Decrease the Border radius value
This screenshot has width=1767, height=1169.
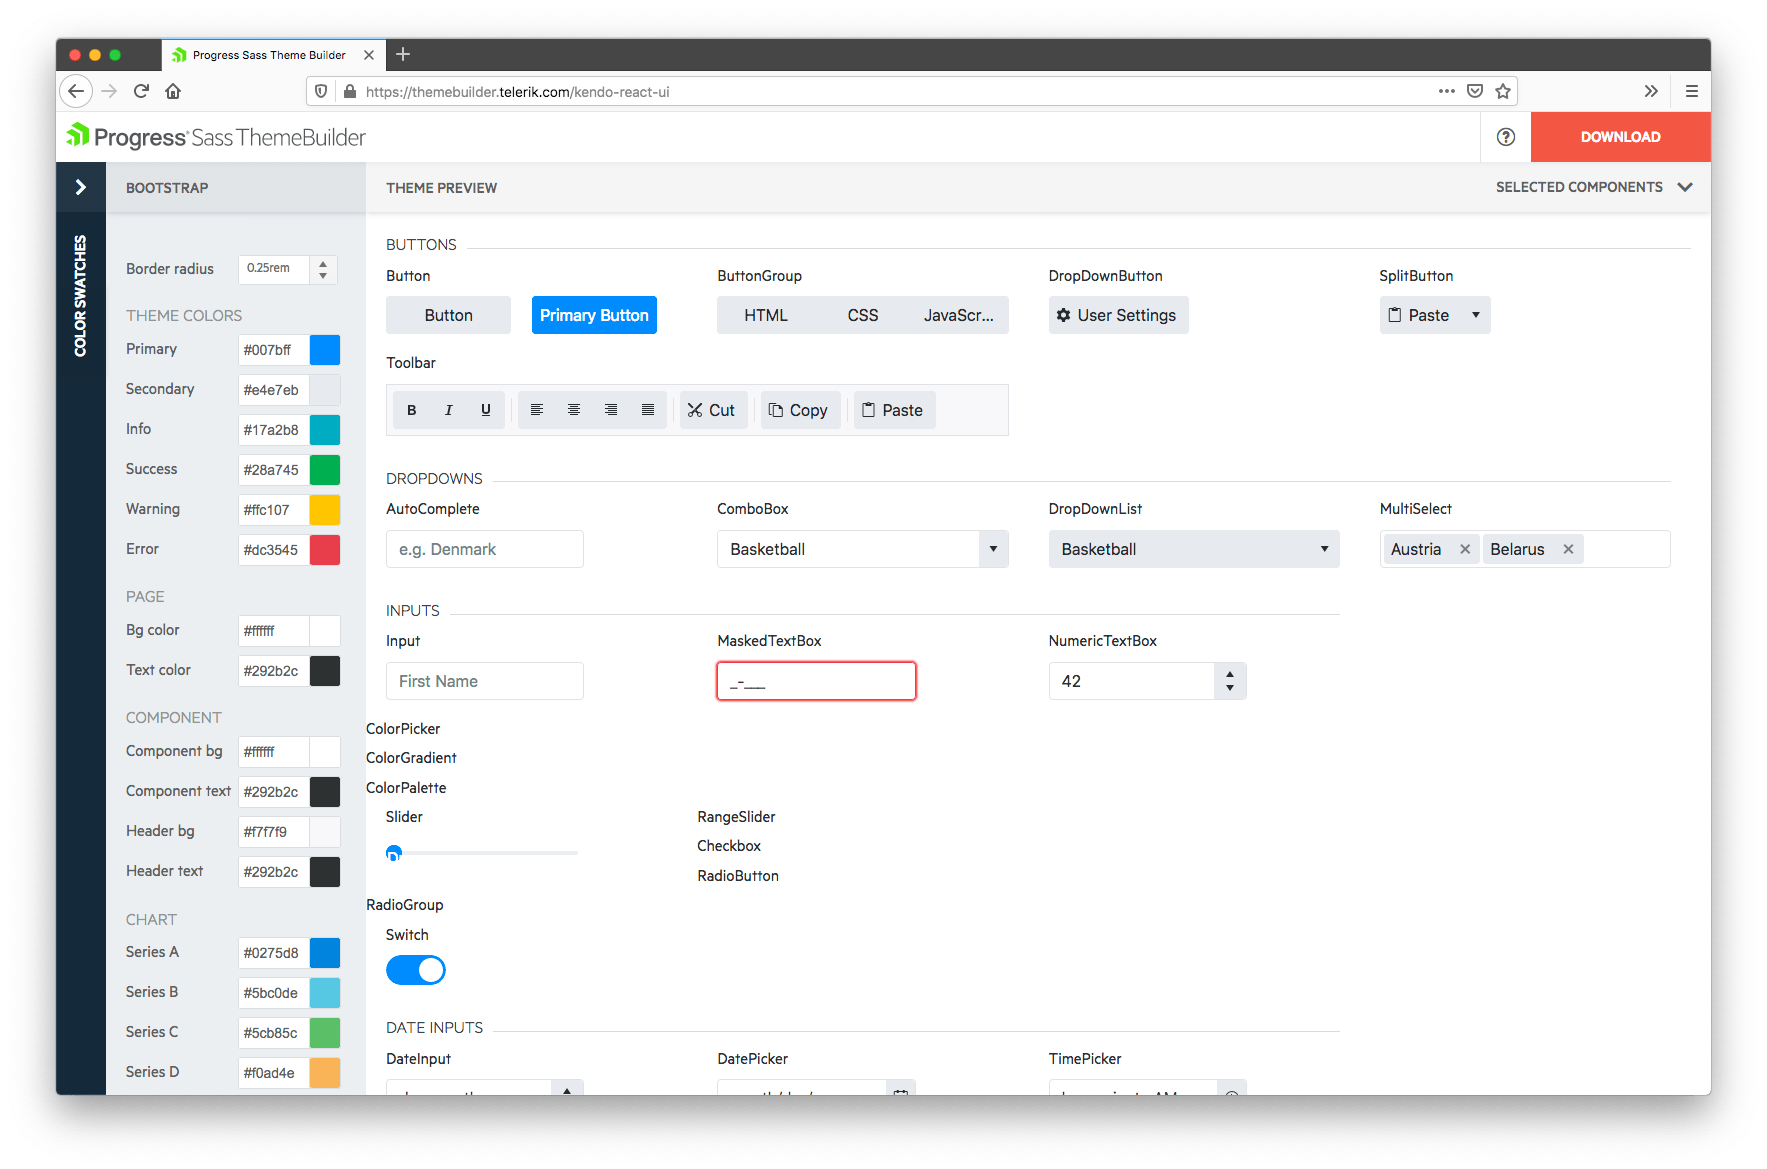[323, 276]
